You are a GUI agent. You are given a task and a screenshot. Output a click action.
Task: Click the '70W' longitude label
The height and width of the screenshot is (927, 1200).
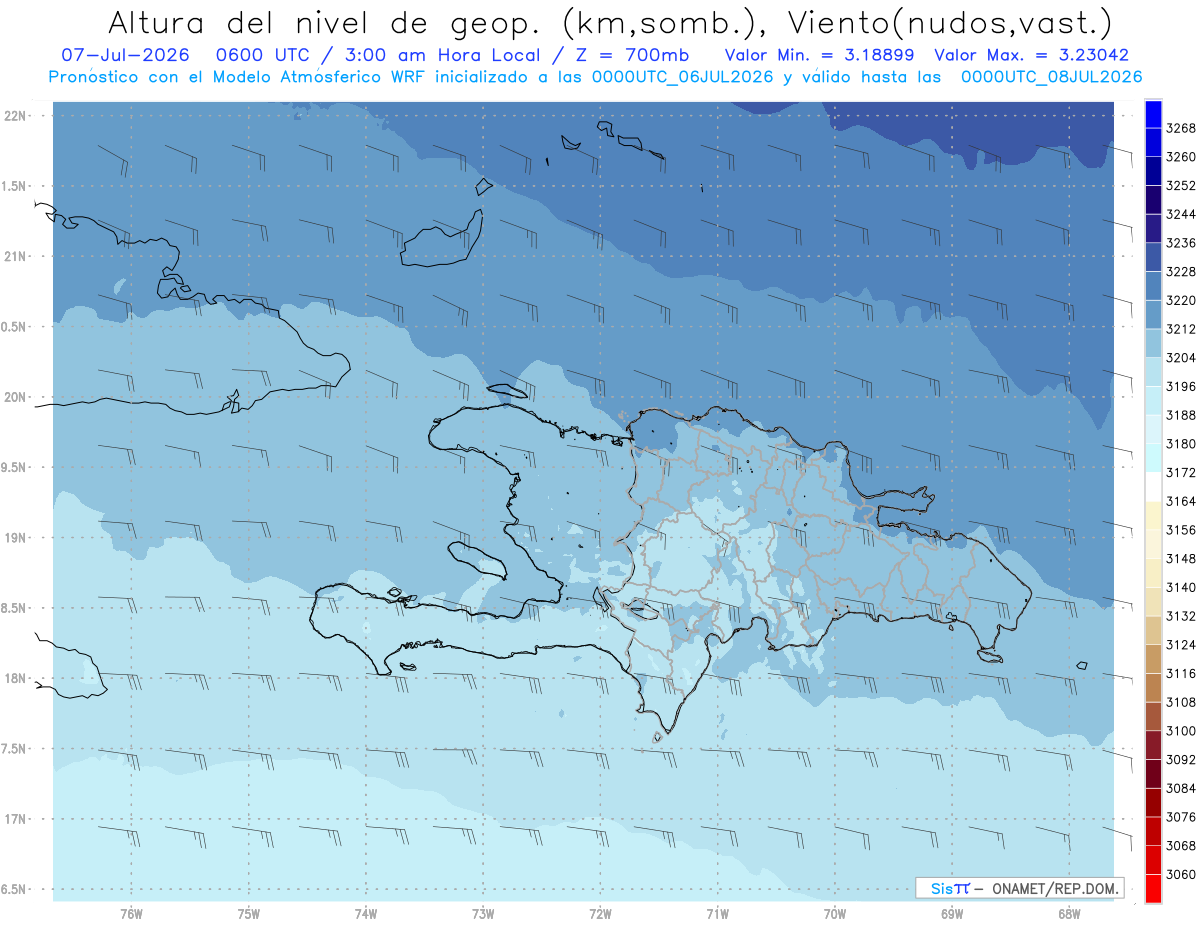(x=835, y=913)
